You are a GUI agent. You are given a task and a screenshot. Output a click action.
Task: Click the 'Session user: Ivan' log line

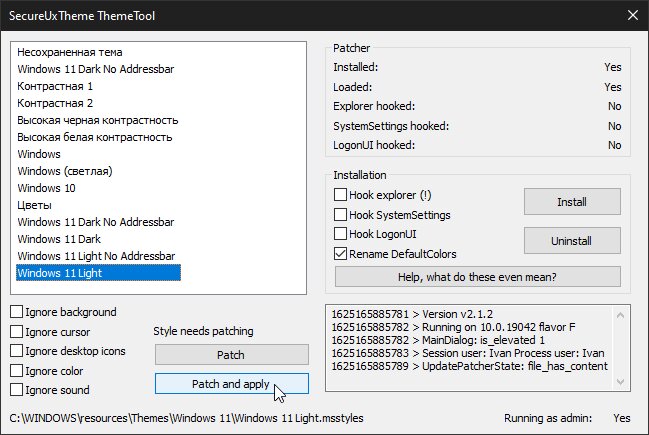[x=468, y=353]
